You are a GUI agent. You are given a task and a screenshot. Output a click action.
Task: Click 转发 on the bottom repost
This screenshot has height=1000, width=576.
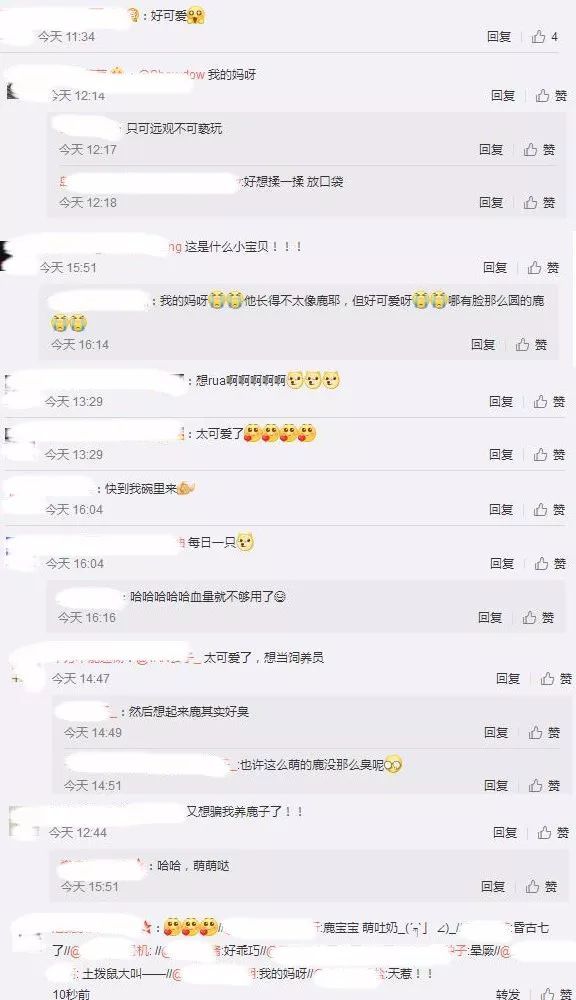tap(508, 994)
